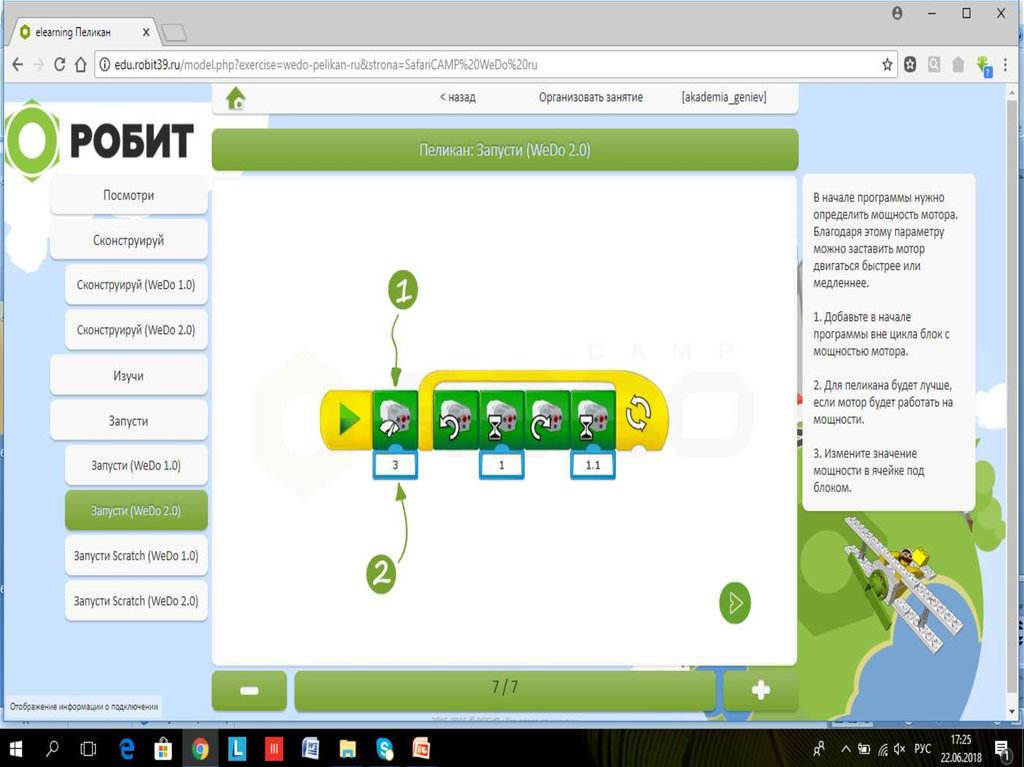Open the Windows Start menu

pyautogui.click(x=16, y=749)
